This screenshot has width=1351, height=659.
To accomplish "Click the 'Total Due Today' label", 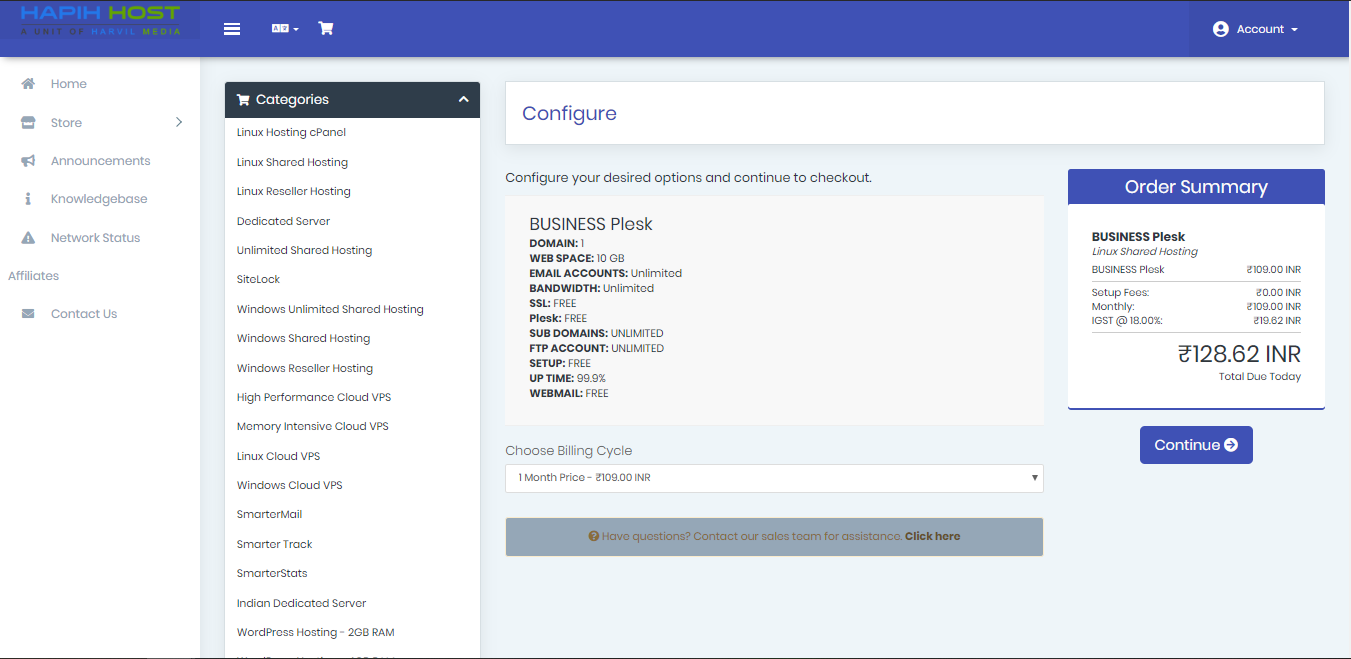I will tap(1260, 377).
